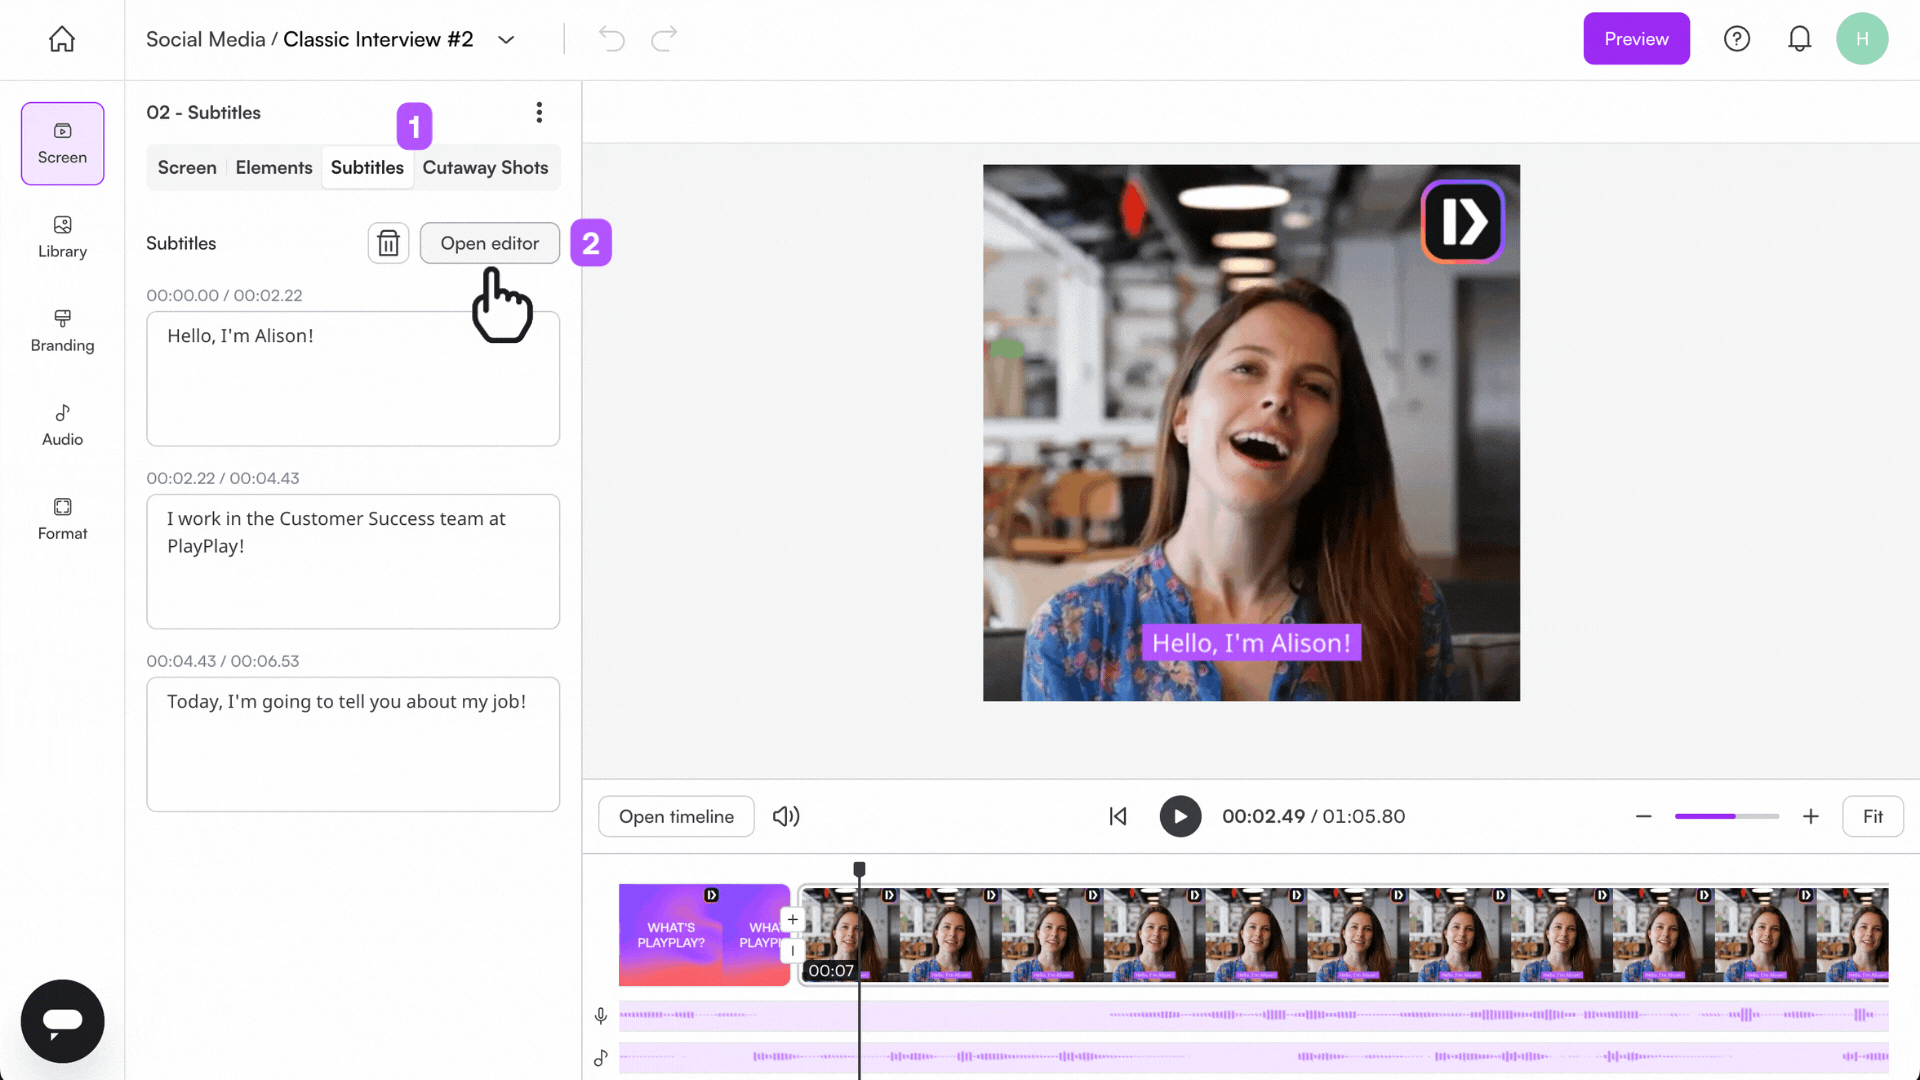Open the three-dot options menu
Screen dimensions: 1920x1080
coord(540,112)
